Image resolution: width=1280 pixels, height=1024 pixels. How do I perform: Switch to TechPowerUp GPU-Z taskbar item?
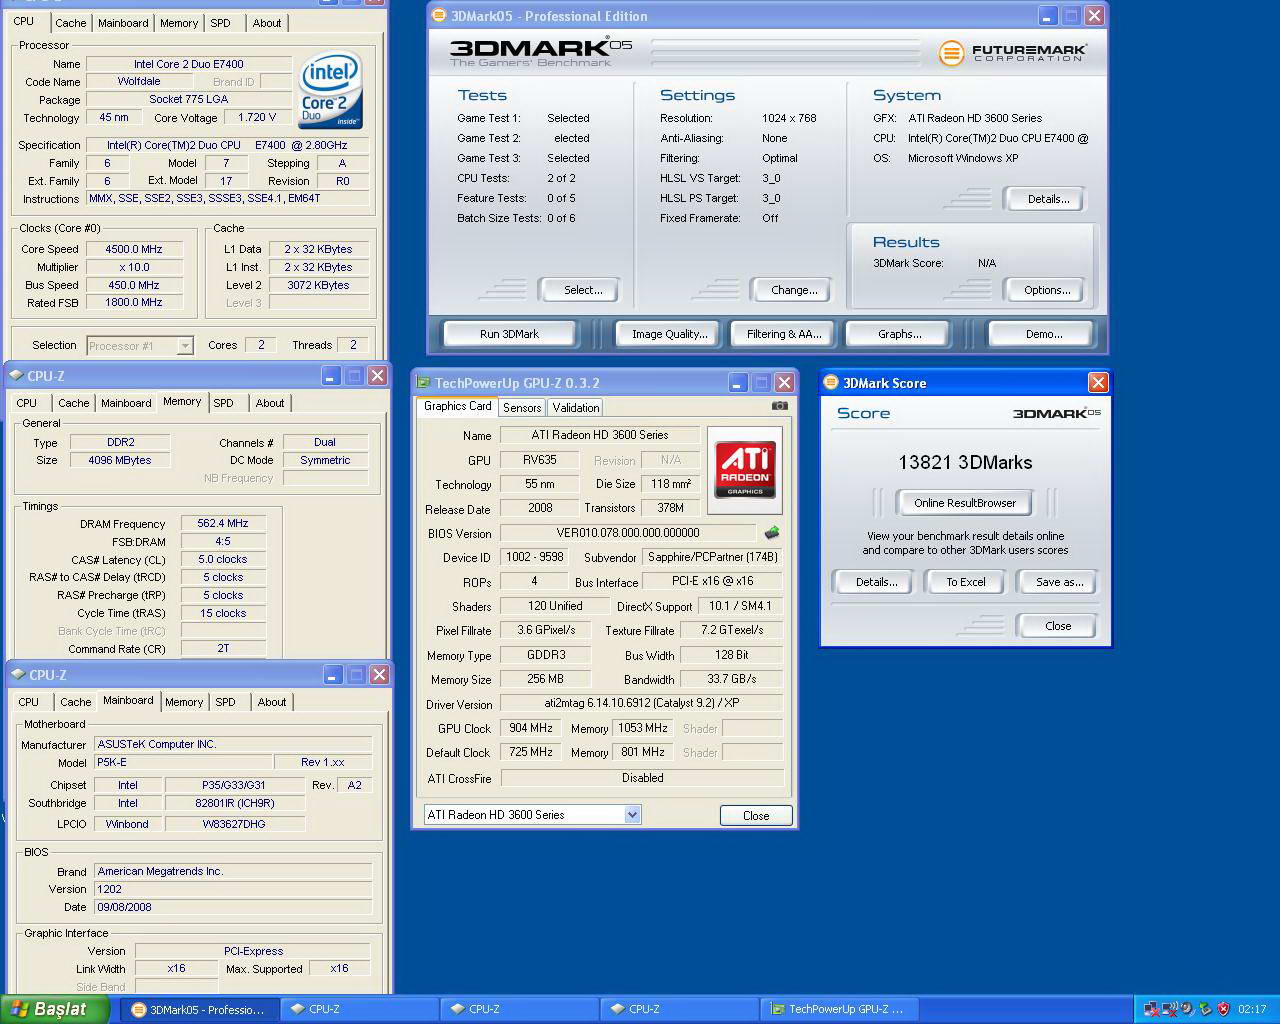(837, 1009)
